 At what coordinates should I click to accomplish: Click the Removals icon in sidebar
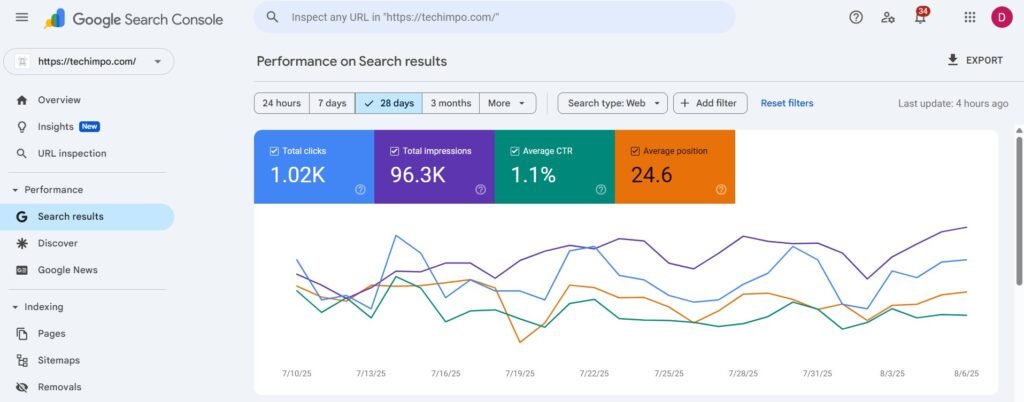(x=22, y=387)
